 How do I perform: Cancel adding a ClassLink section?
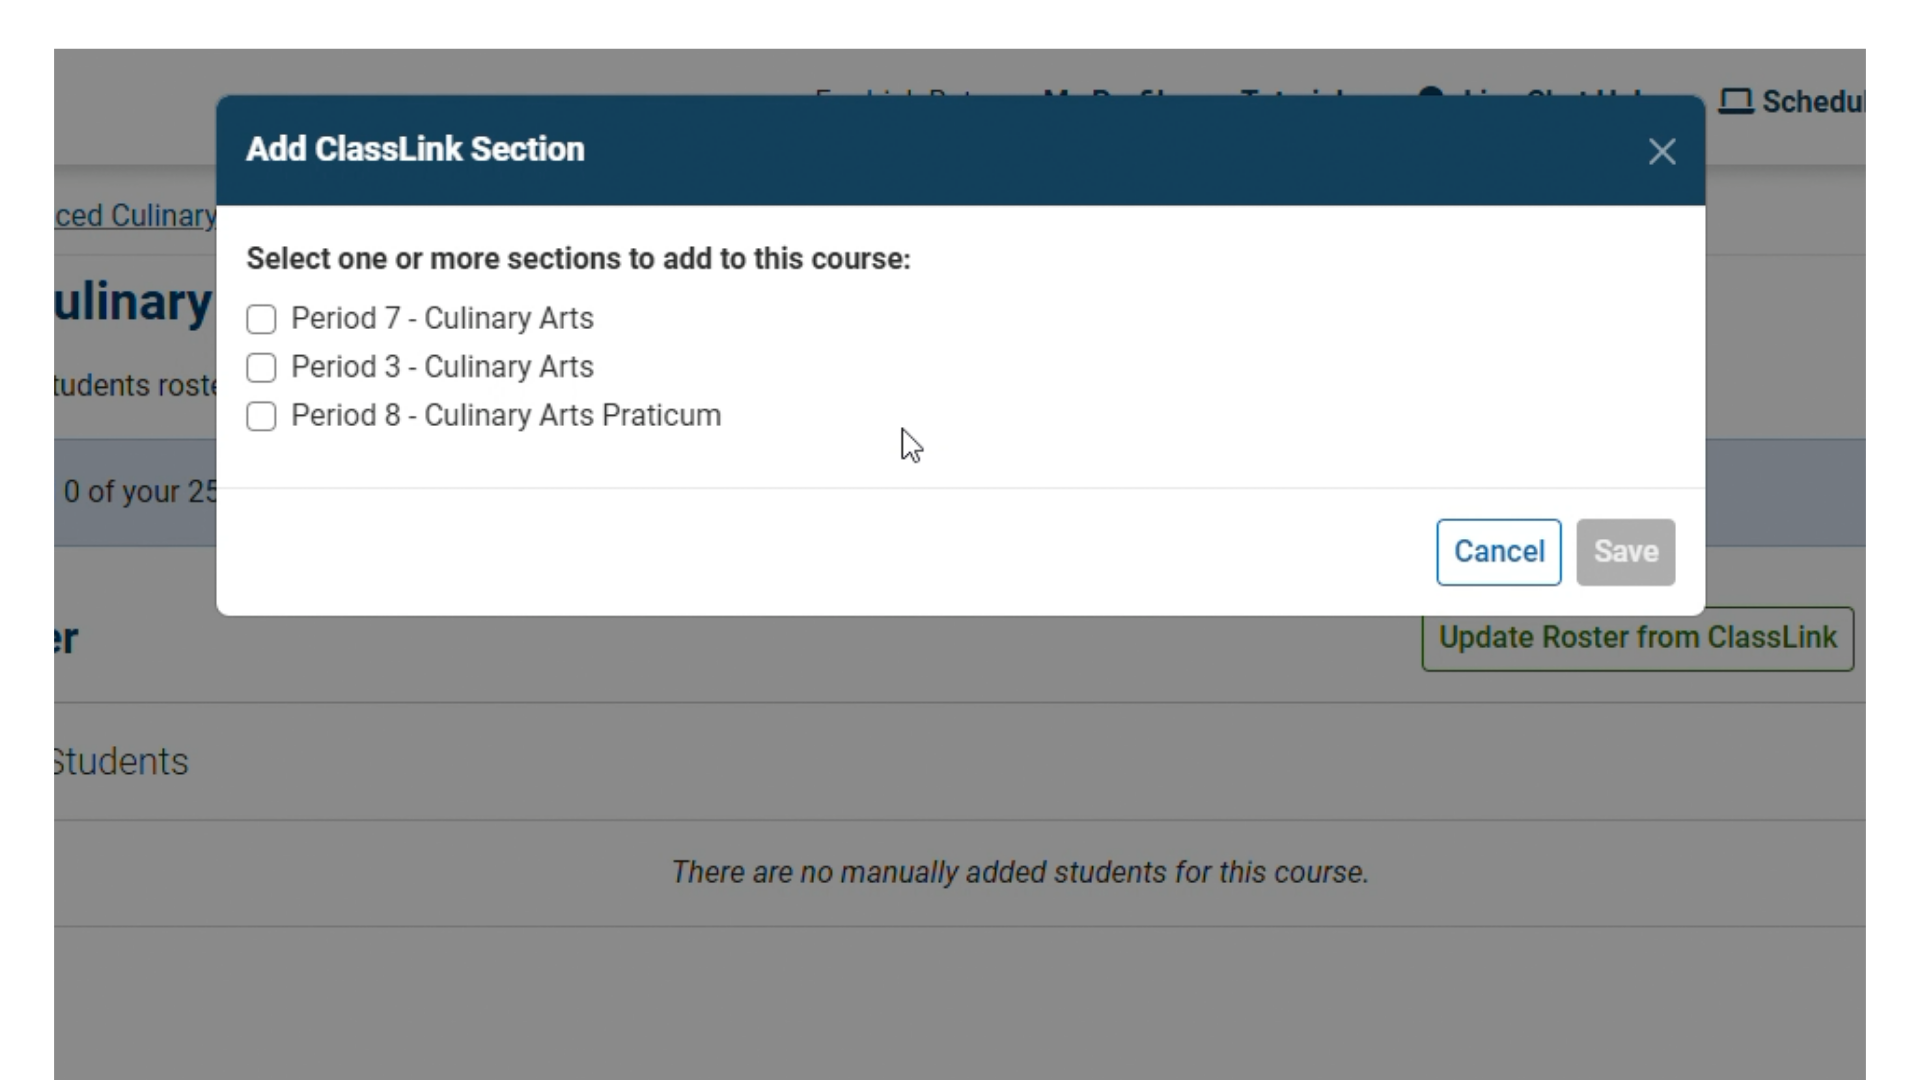tap(1498, 552)
